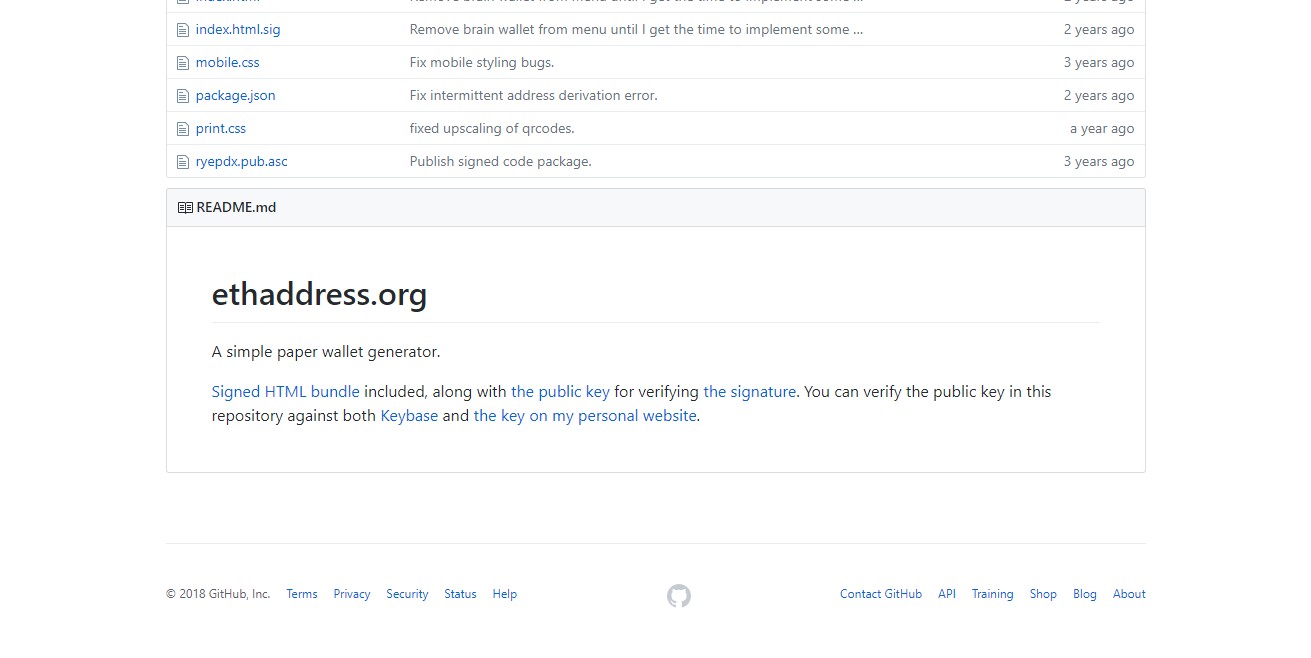Image resolution: width=1311 pixels, height=658 pixels.
Task: Click Contact GitHub in the footer
Action: [x=880, y=594]
